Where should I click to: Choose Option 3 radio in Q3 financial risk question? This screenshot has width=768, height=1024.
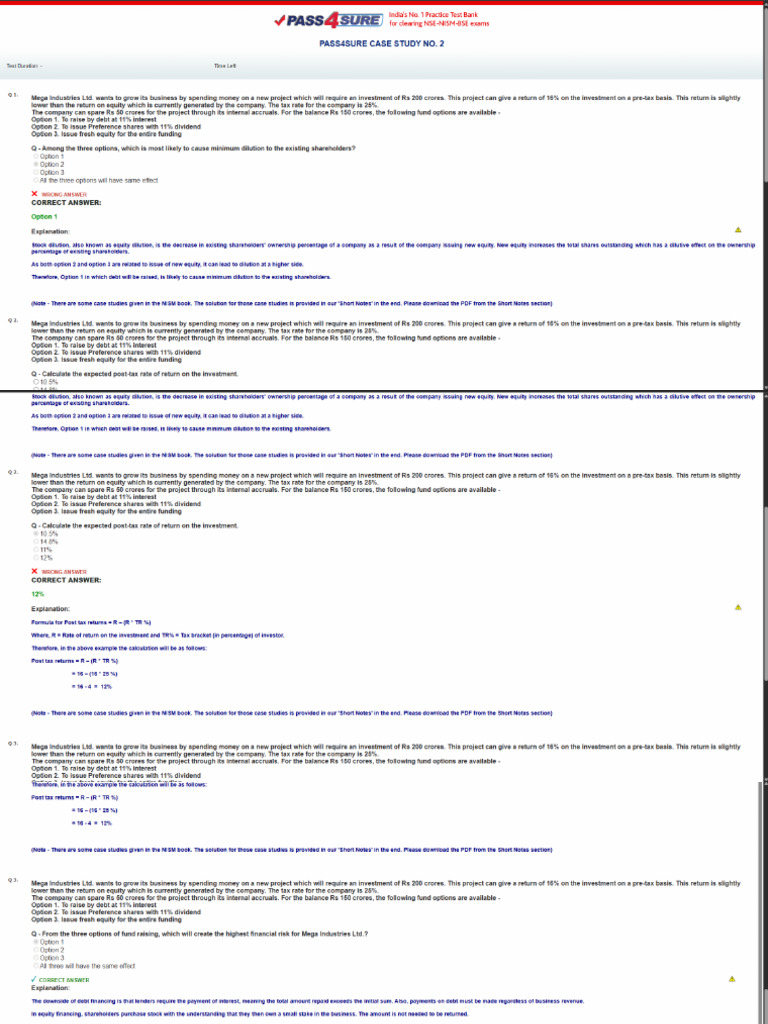tap(35, 958)
